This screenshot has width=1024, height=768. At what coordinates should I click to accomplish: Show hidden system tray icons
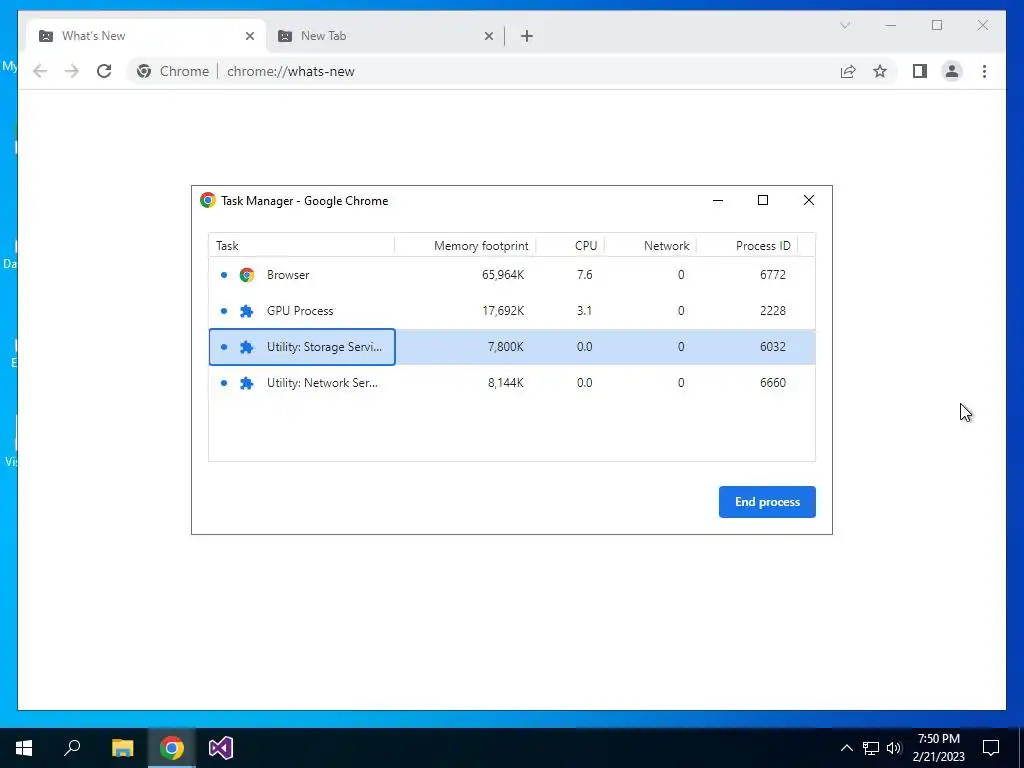(846, 748)
